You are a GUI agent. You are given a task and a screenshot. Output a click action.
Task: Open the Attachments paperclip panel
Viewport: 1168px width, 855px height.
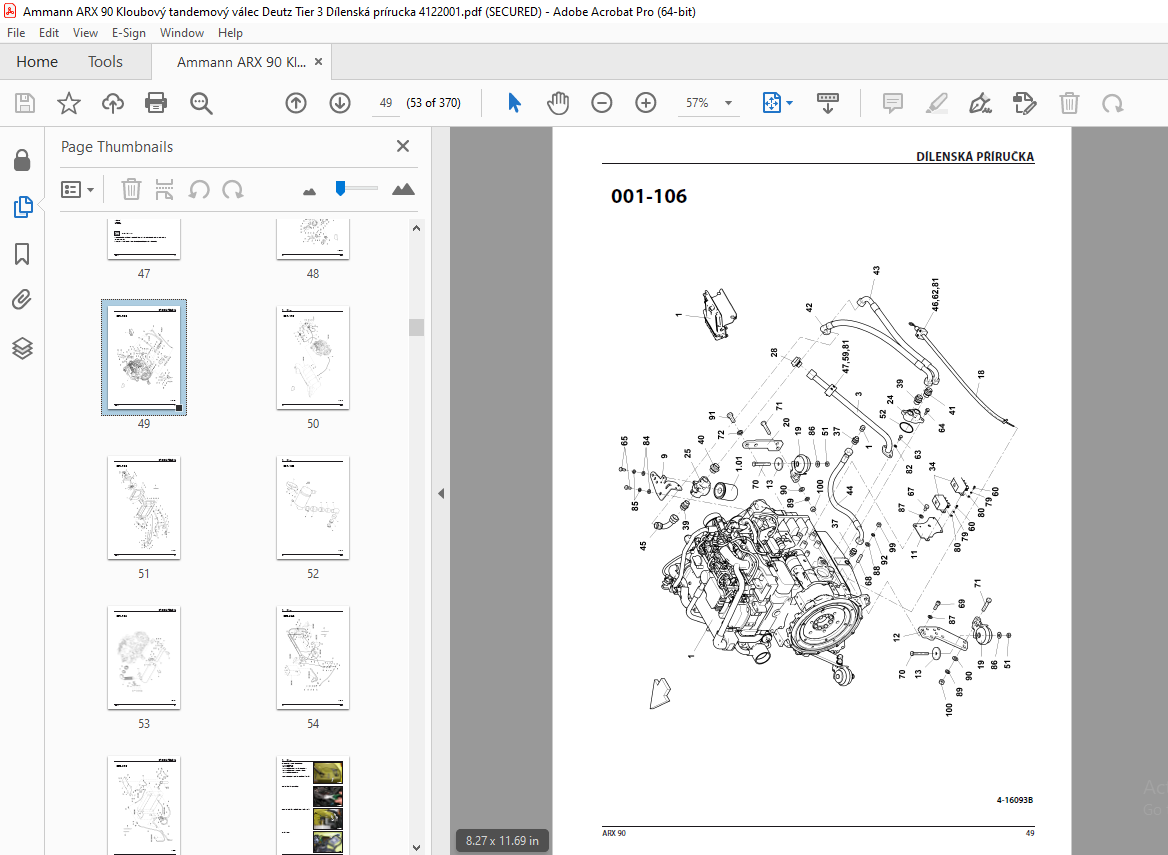[22, 300]
